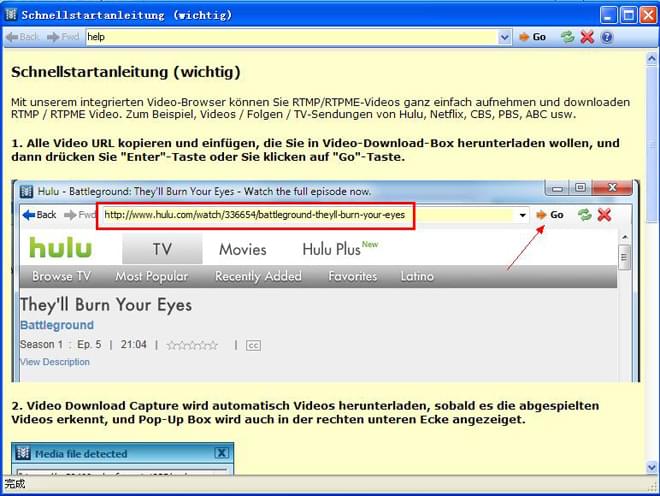The image size is (660, 496).
Task: Click the red X stop icon in help toolbar
Action: [587, 37]
